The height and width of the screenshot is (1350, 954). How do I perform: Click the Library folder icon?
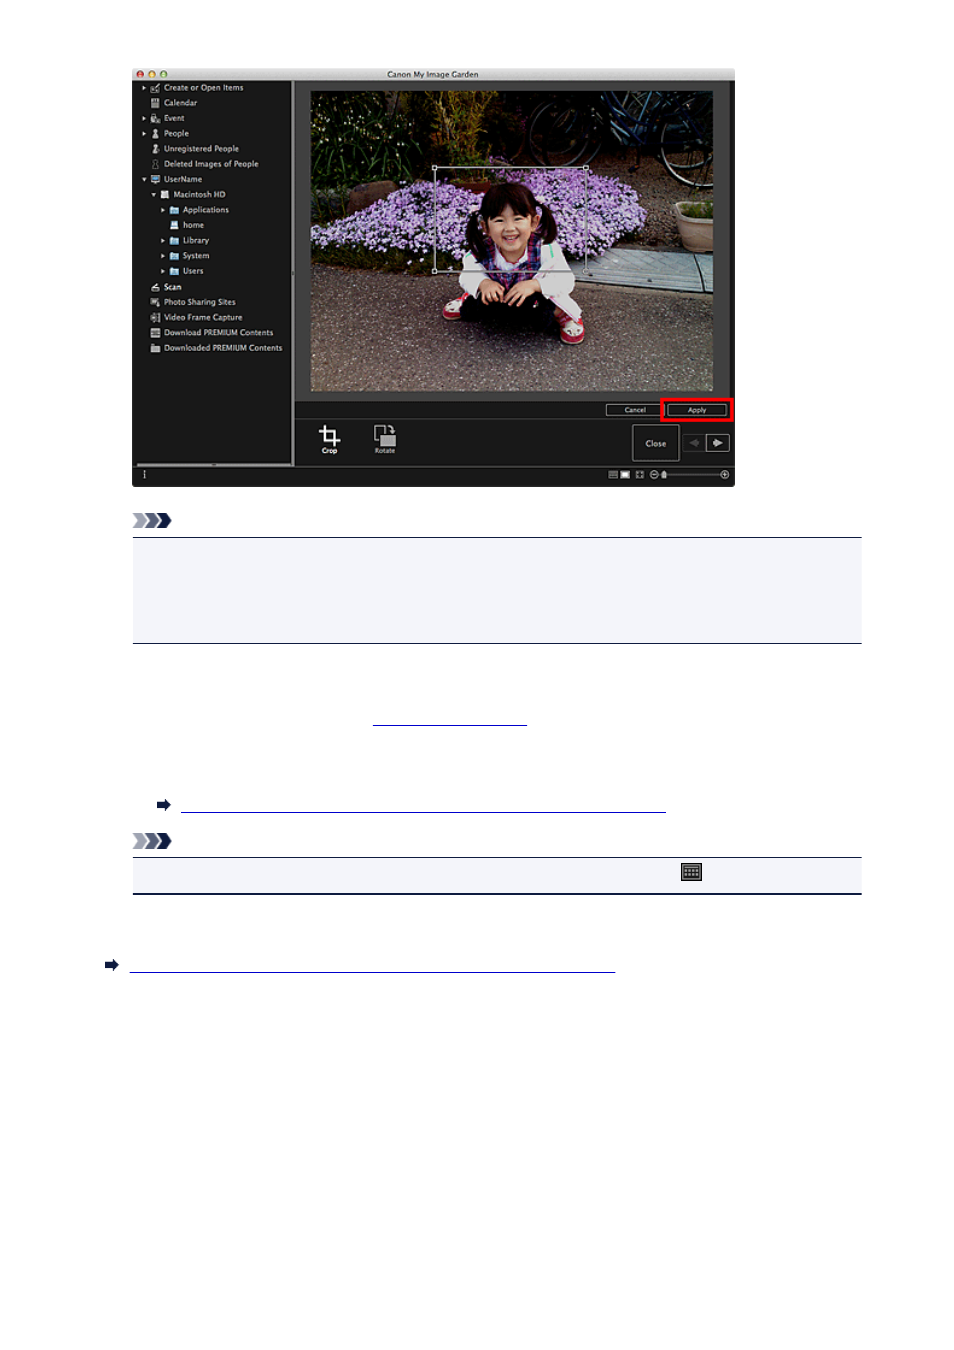click(x=174, y=241)
